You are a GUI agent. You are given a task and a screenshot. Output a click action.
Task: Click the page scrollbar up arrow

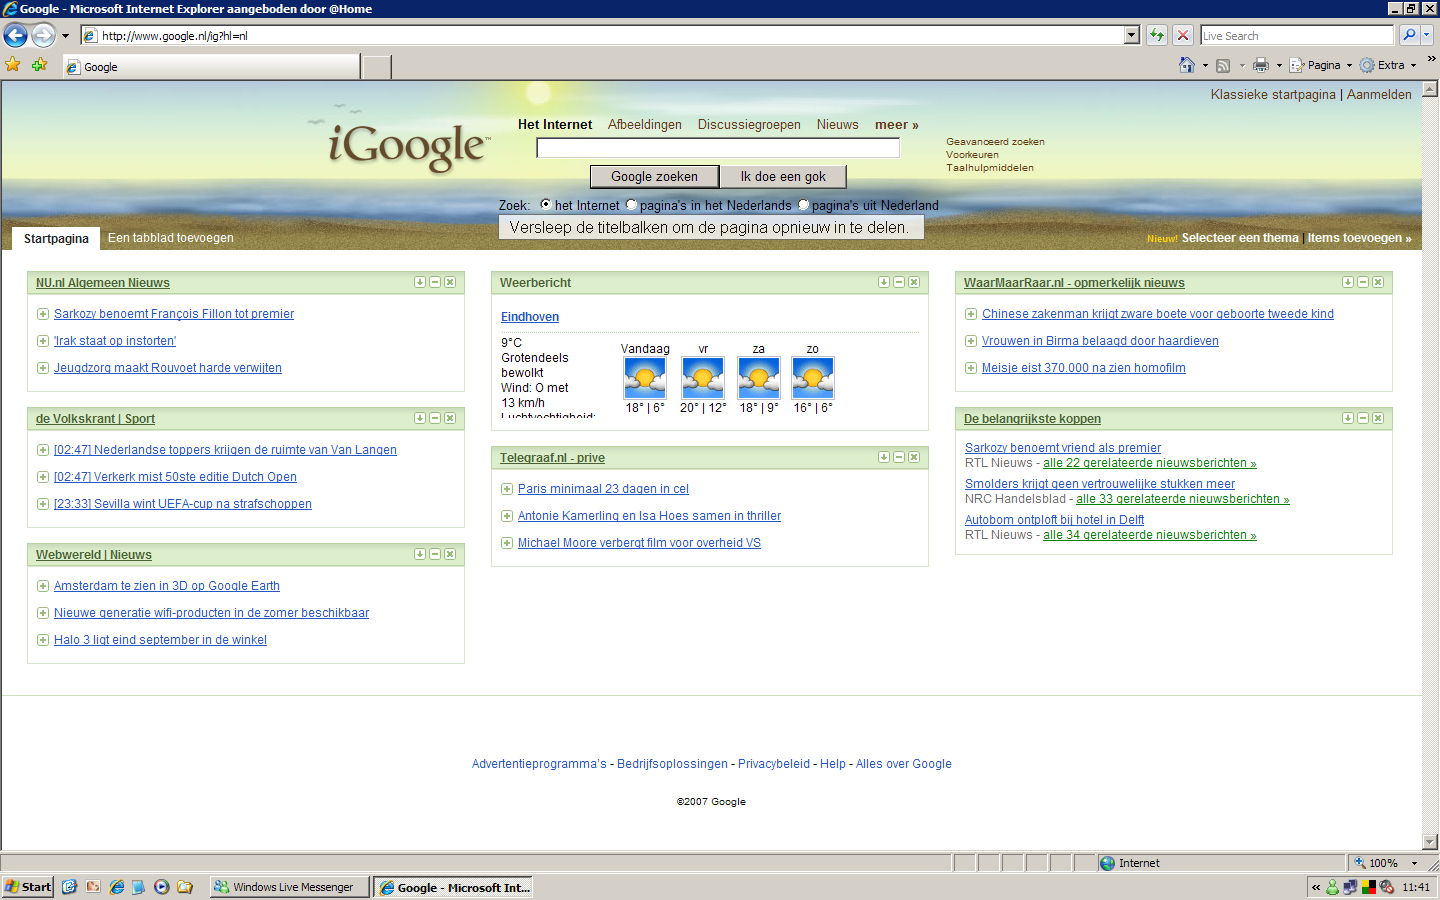pyautogui.click(x=1430, y=89)
